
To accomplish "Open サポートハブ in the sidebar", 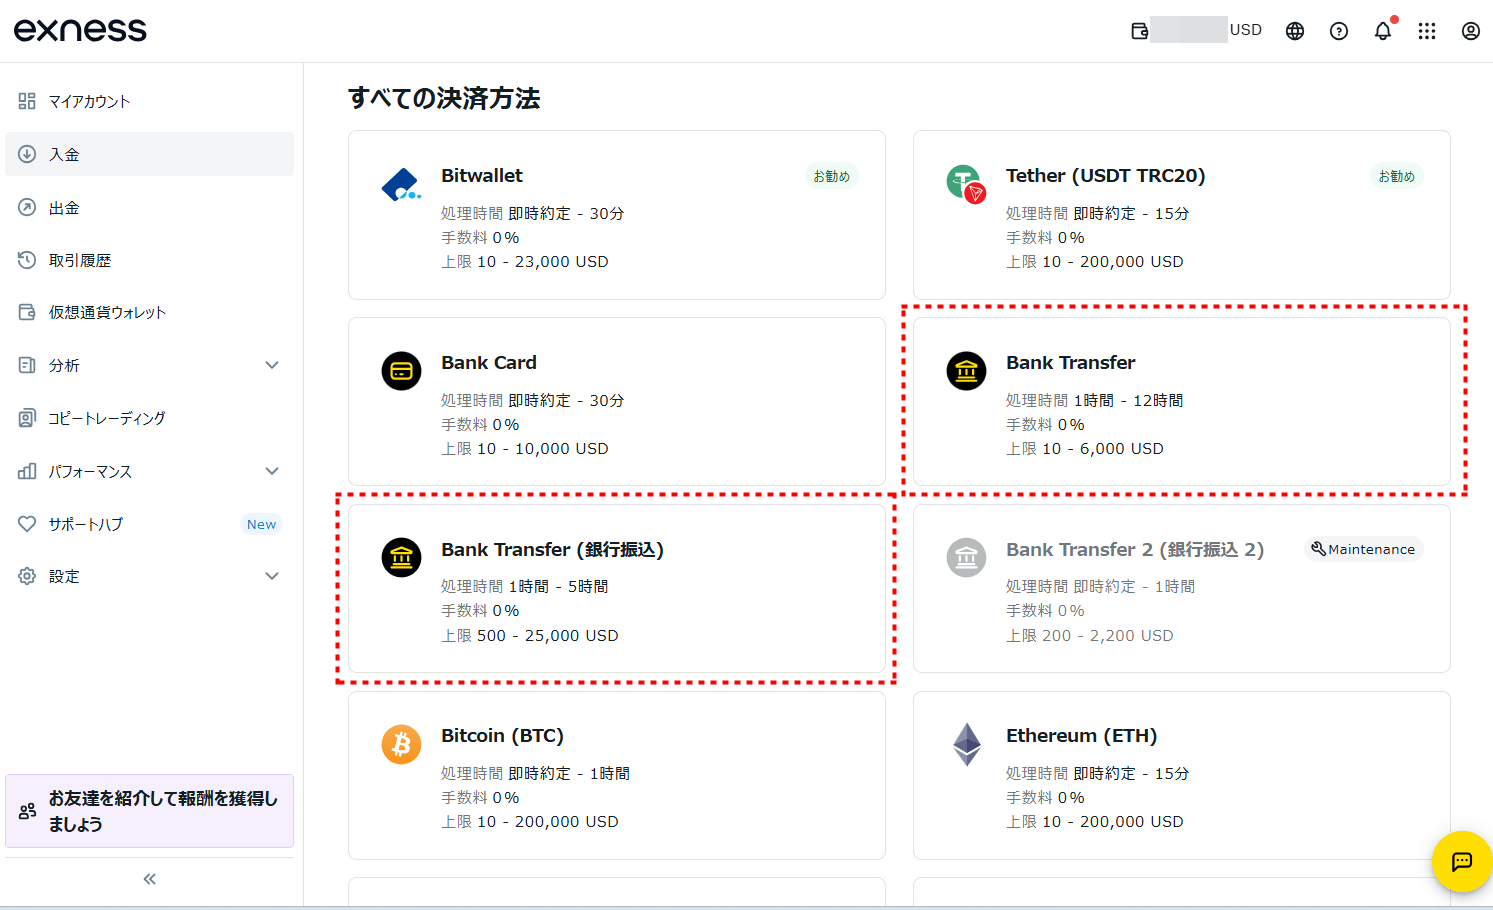I will tap(149, 524).
